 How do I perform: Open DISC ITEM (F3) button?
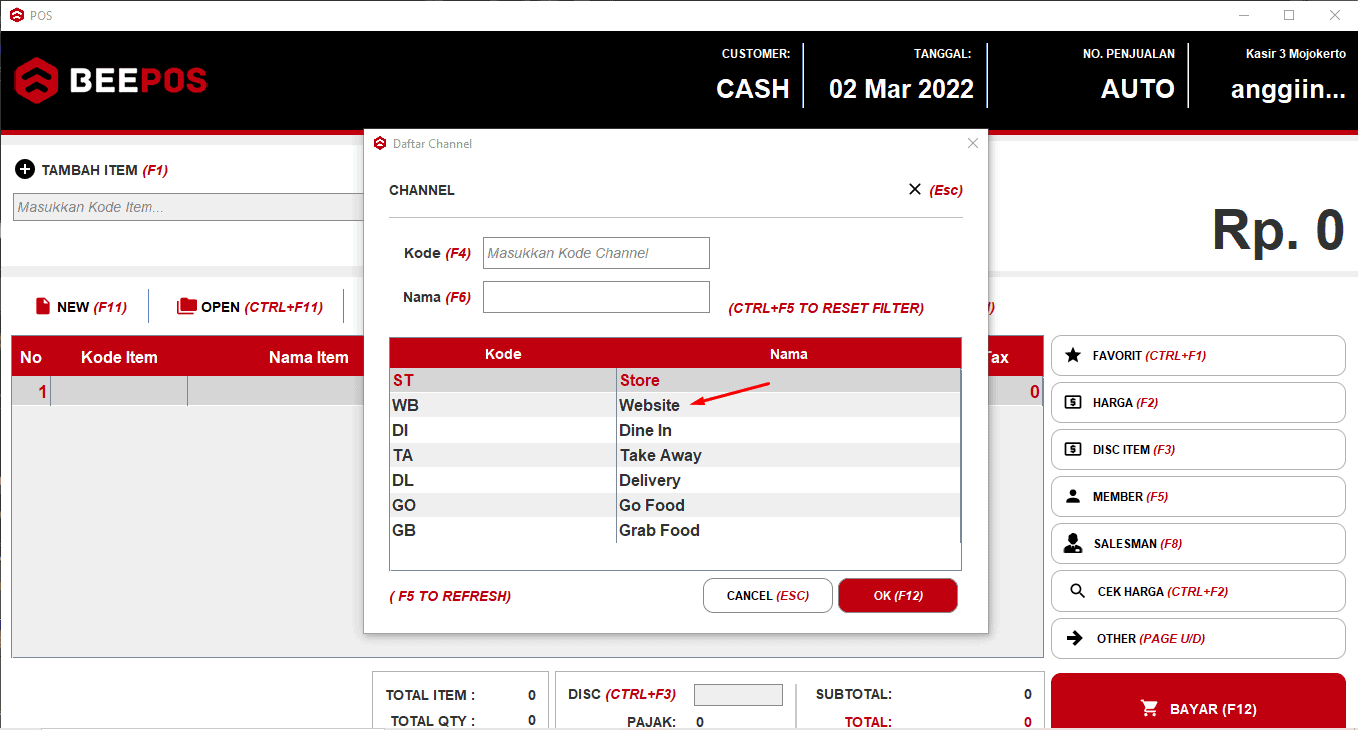click(1198, 449)
